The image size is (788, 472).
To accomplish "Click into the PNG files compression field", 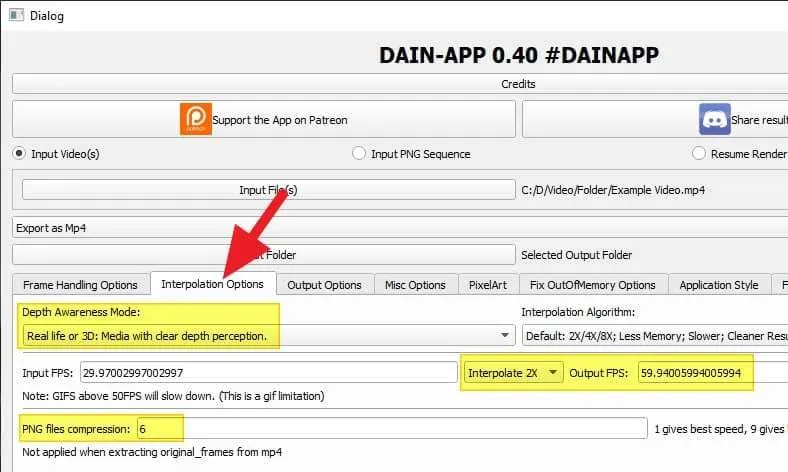I will [x=392, y=429].
